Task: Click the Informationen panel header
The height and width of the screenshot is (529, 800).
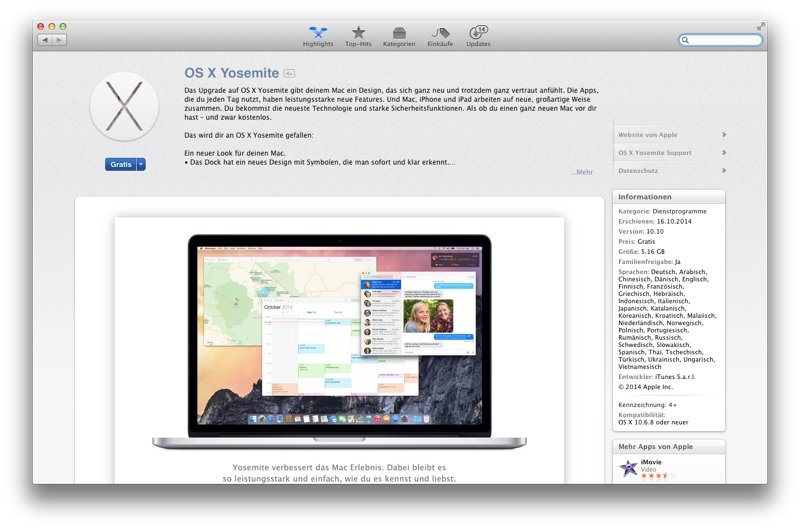Action: pos(668,197)
